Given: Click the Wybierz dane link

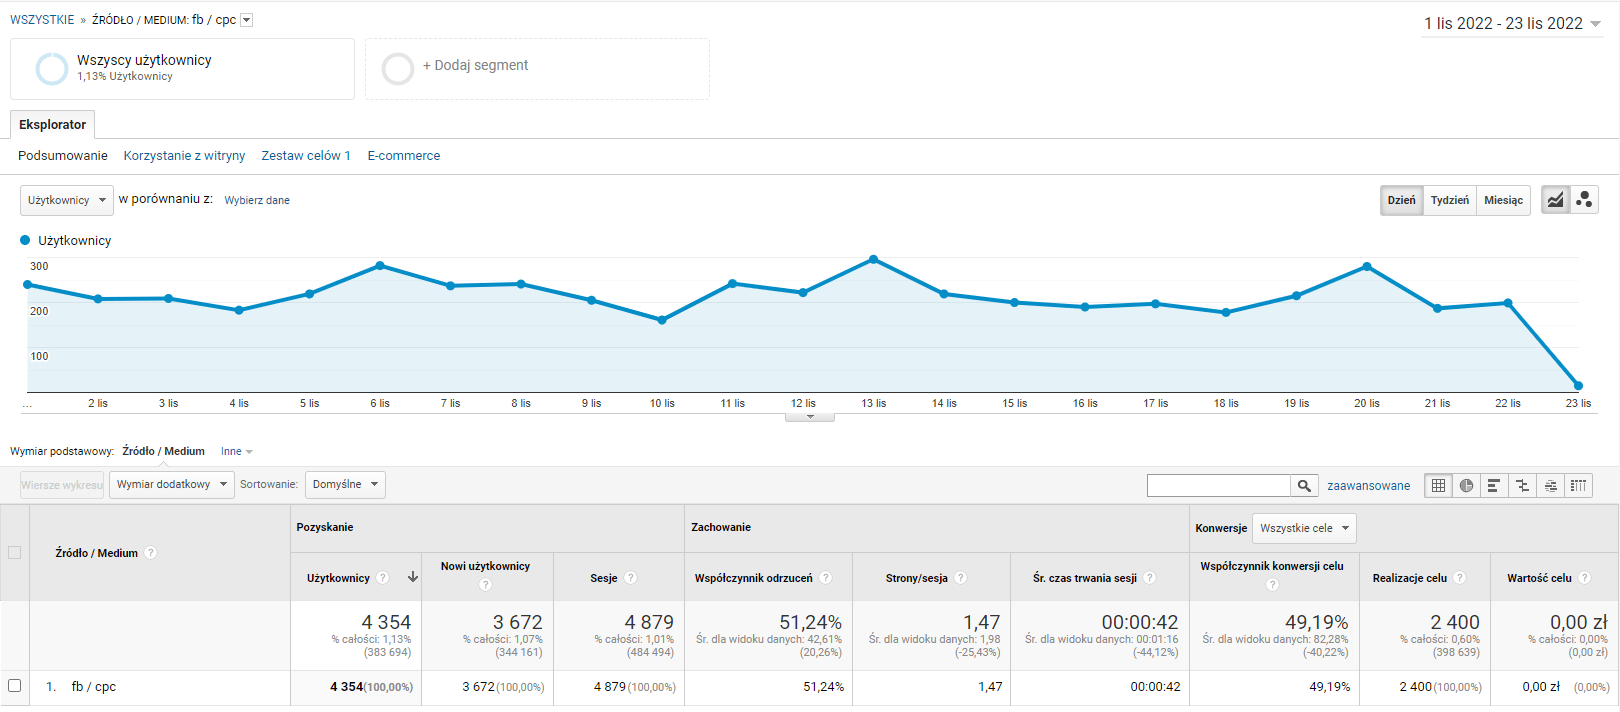Looking at the screenshot, I should pyautogui.click(x=257, y=201).
